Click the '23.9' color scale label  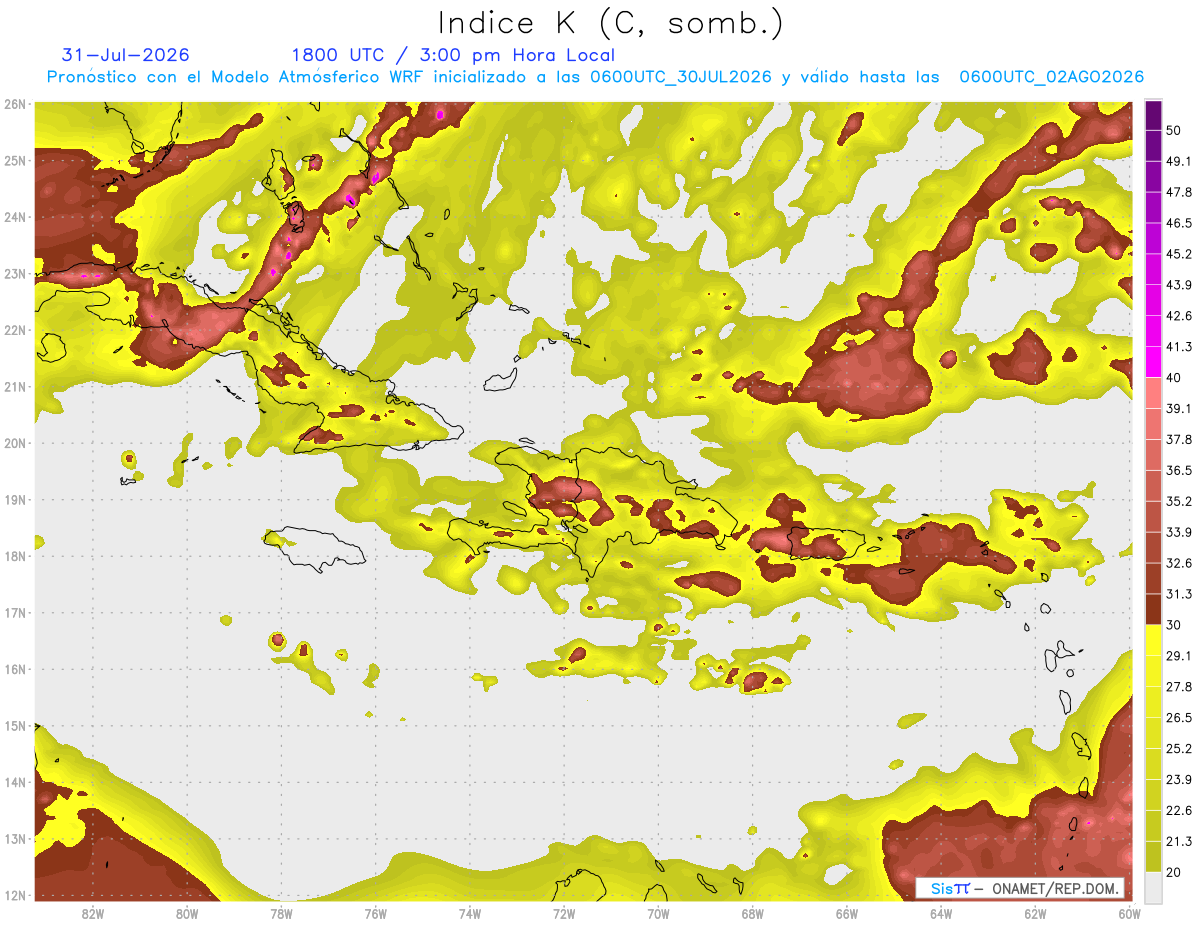tap(1179, 779)
